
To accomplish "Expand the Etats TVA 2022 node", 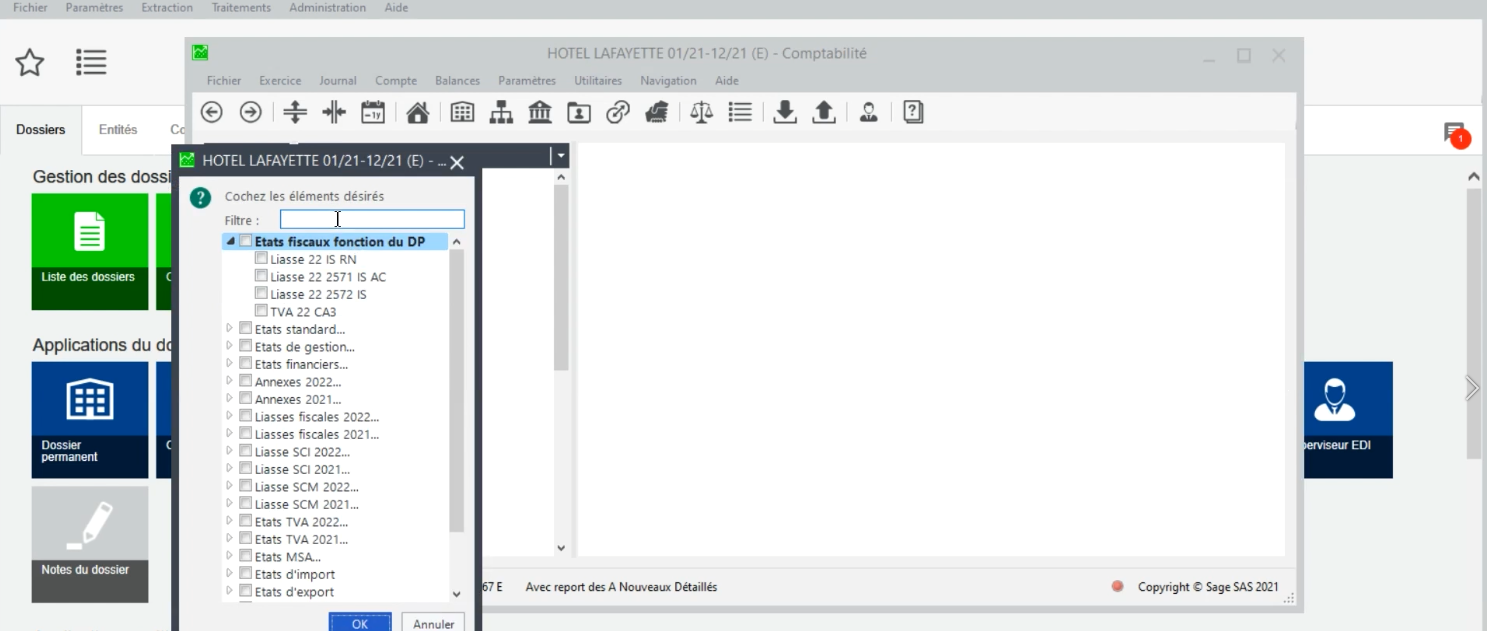I will (230, 521).
